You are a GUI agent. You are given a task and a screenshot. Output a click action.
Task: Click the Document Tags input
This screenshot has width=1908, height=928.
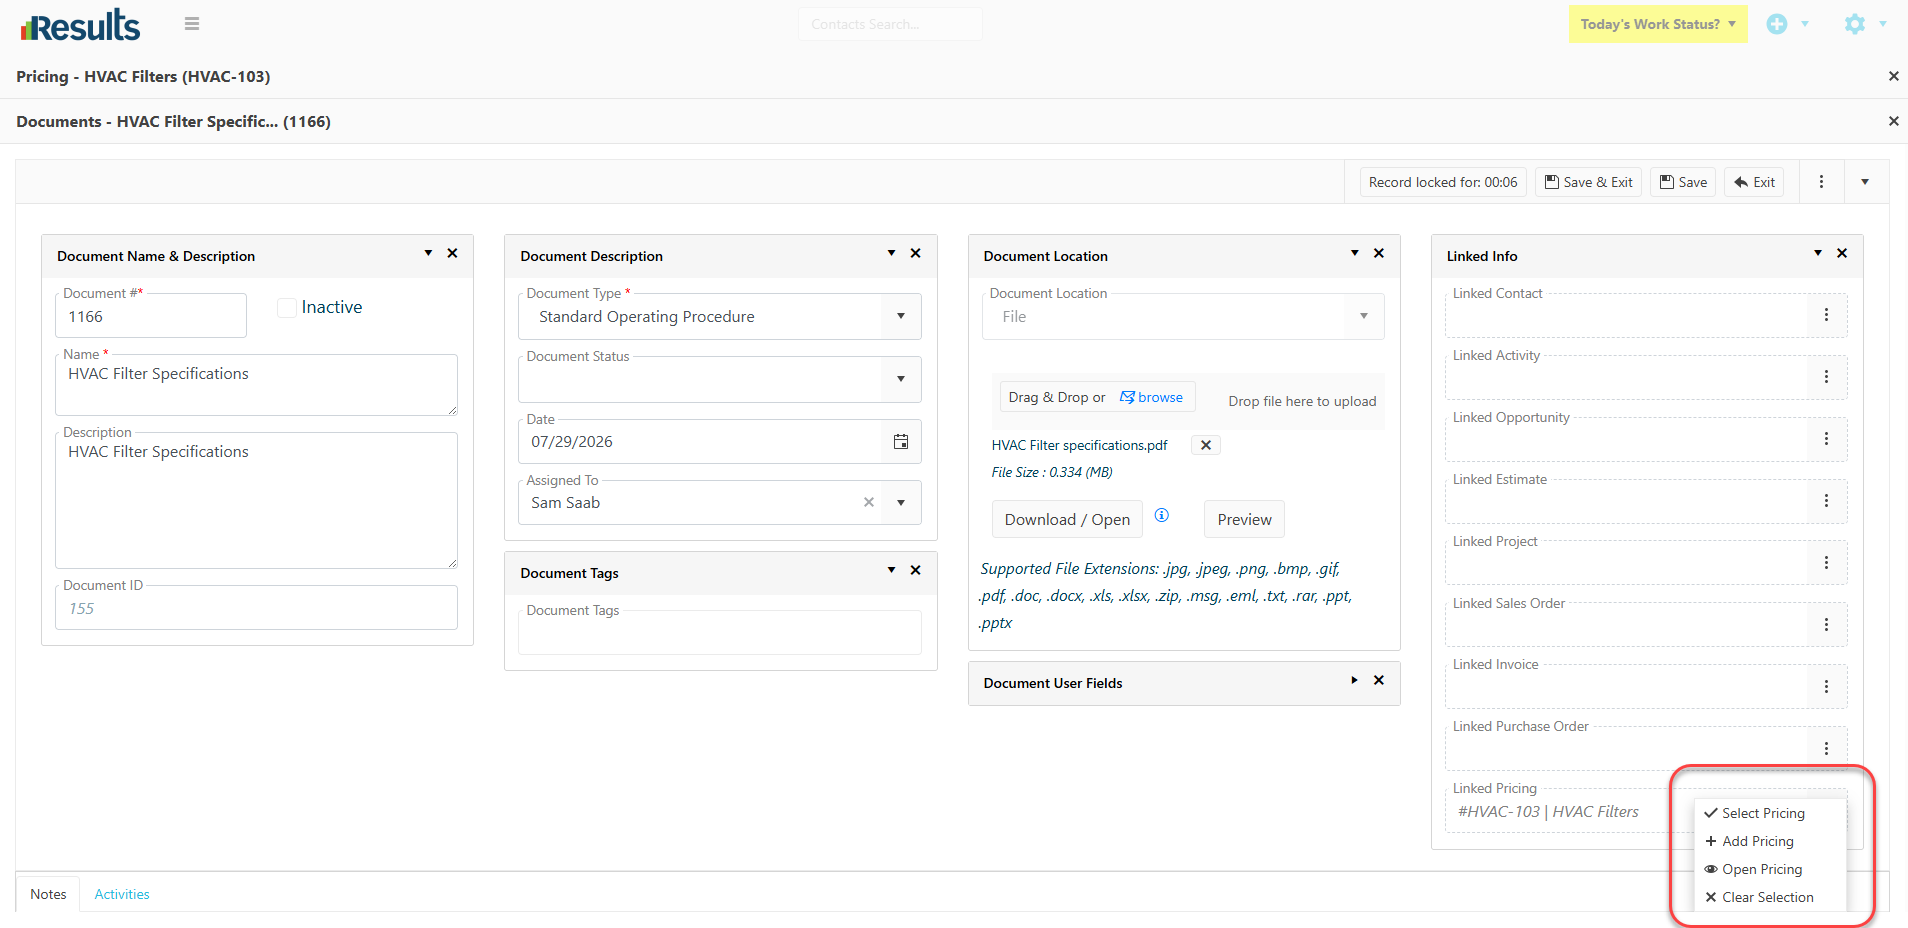[x=720, y=632]
